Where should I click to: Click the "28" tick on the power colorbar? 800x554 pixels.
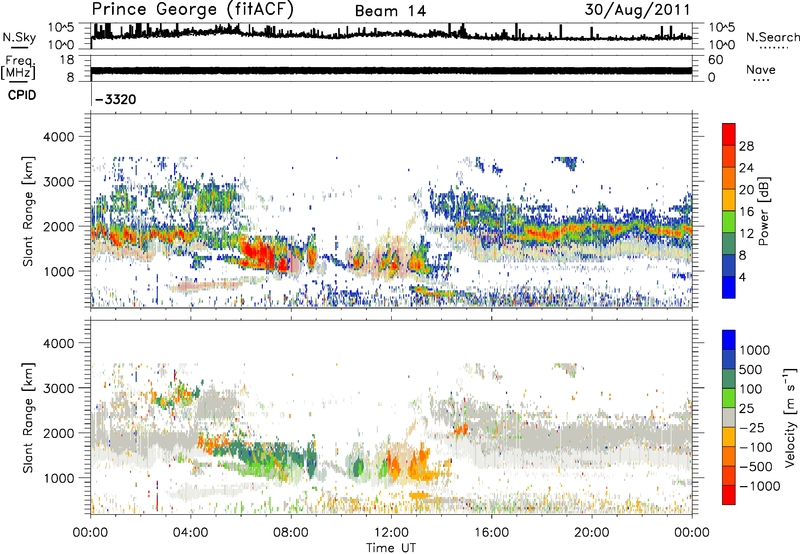tap(746, 146)
